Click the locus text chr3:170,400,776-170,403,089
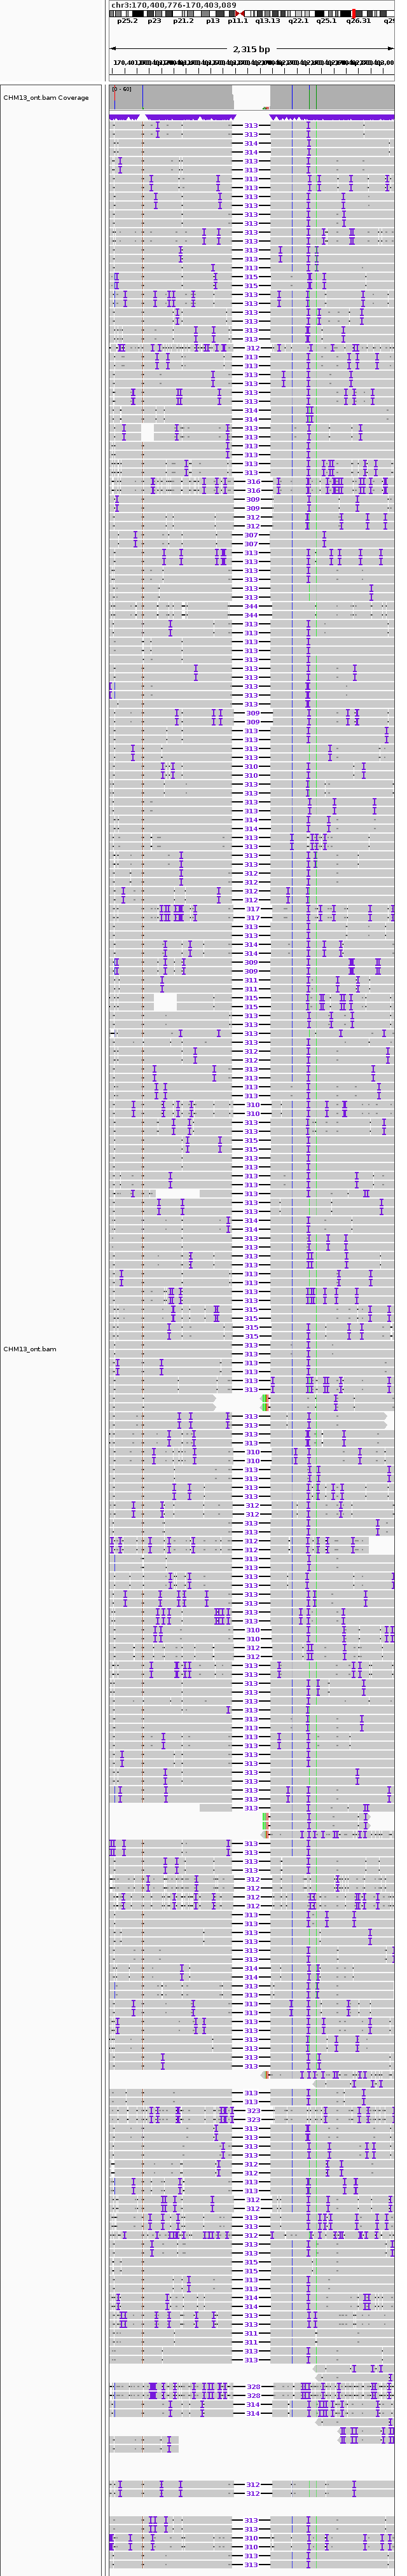The width and height of the screenshot is (407, 2576). pos(174,5)
